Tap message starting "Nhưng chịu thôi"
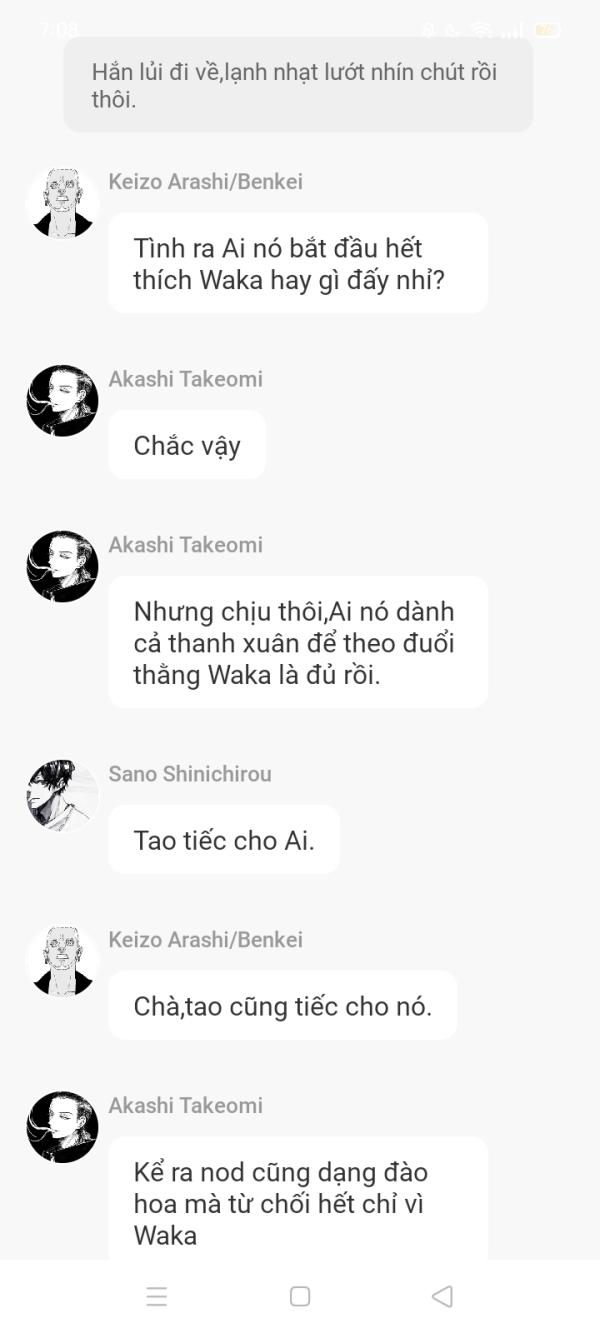 pos(298,642)
